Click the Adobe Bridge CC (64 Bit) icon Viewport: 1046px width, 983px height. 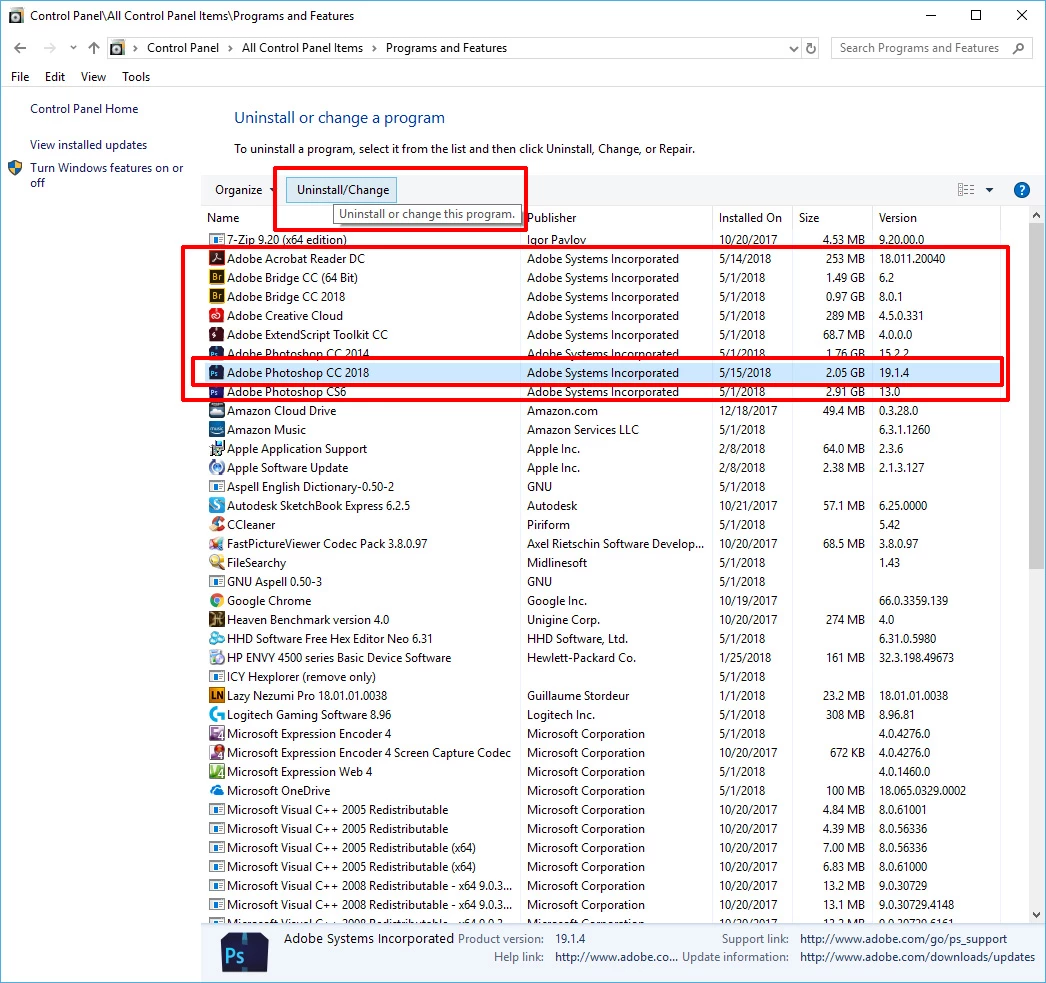pyautogui.click(x=216, y=277)
